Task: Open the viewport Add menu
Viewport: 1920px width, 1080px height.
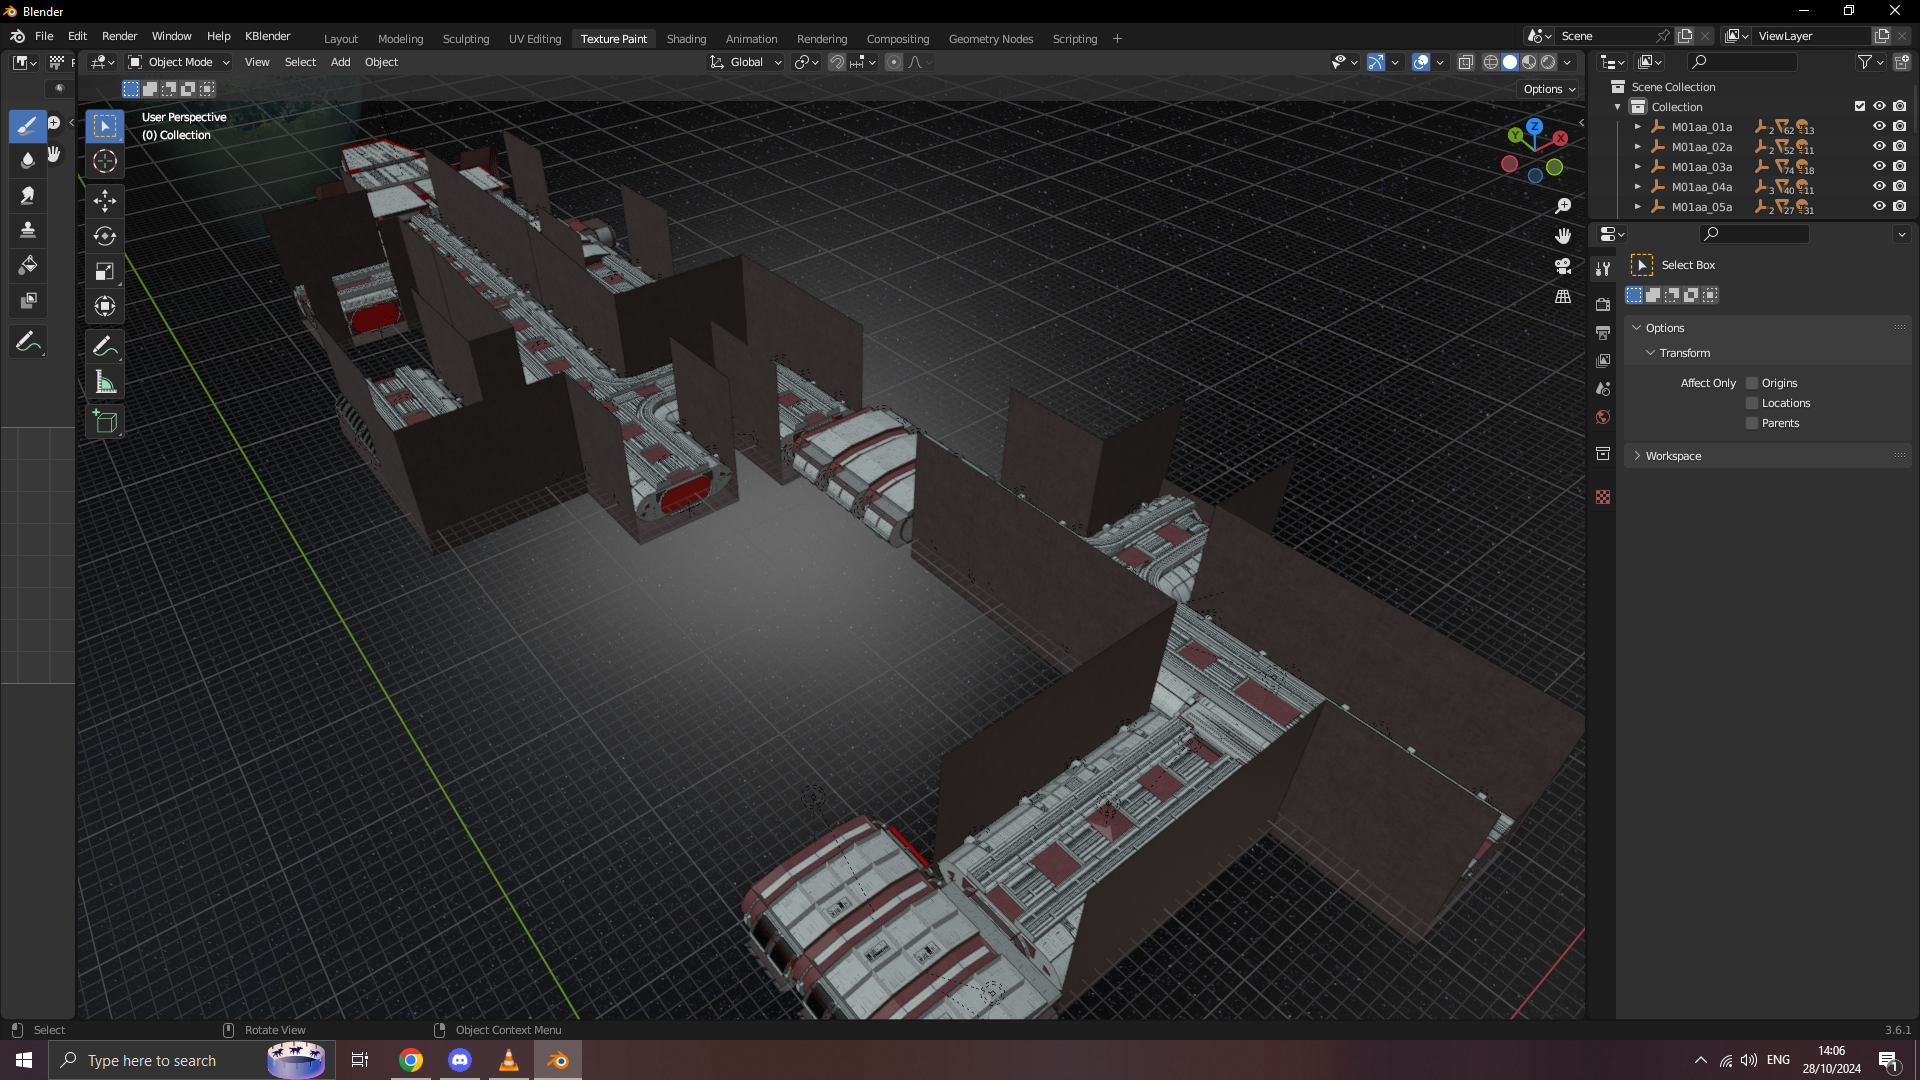Action: pos(340,62)
